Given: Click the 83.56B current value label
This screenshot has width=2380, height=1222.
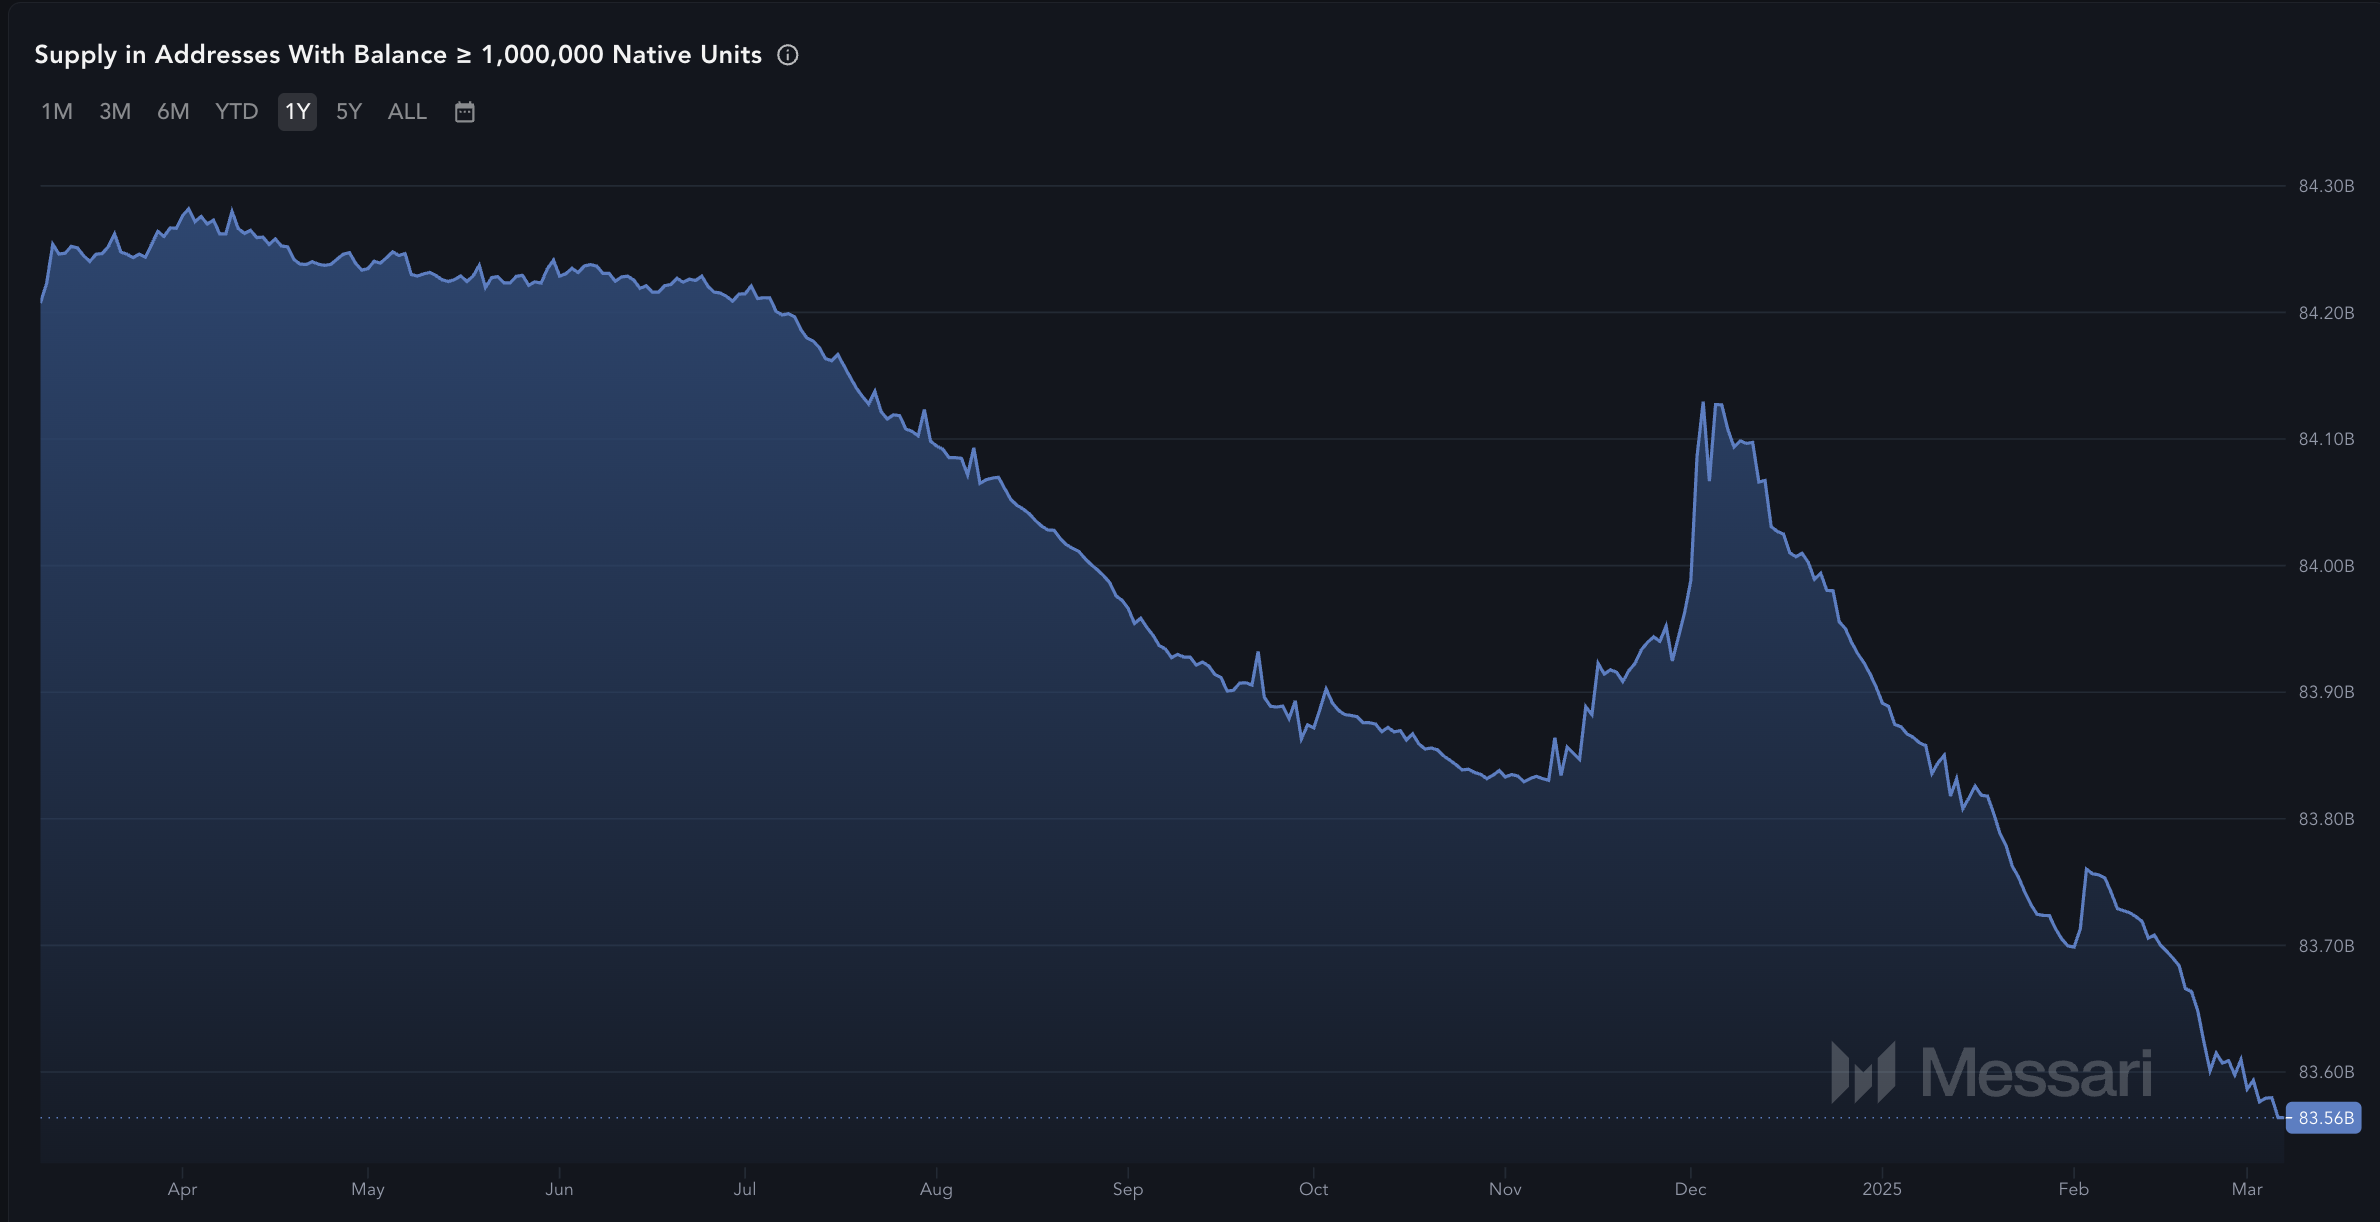Looking at the screenshot, I should (2324, 1118).
